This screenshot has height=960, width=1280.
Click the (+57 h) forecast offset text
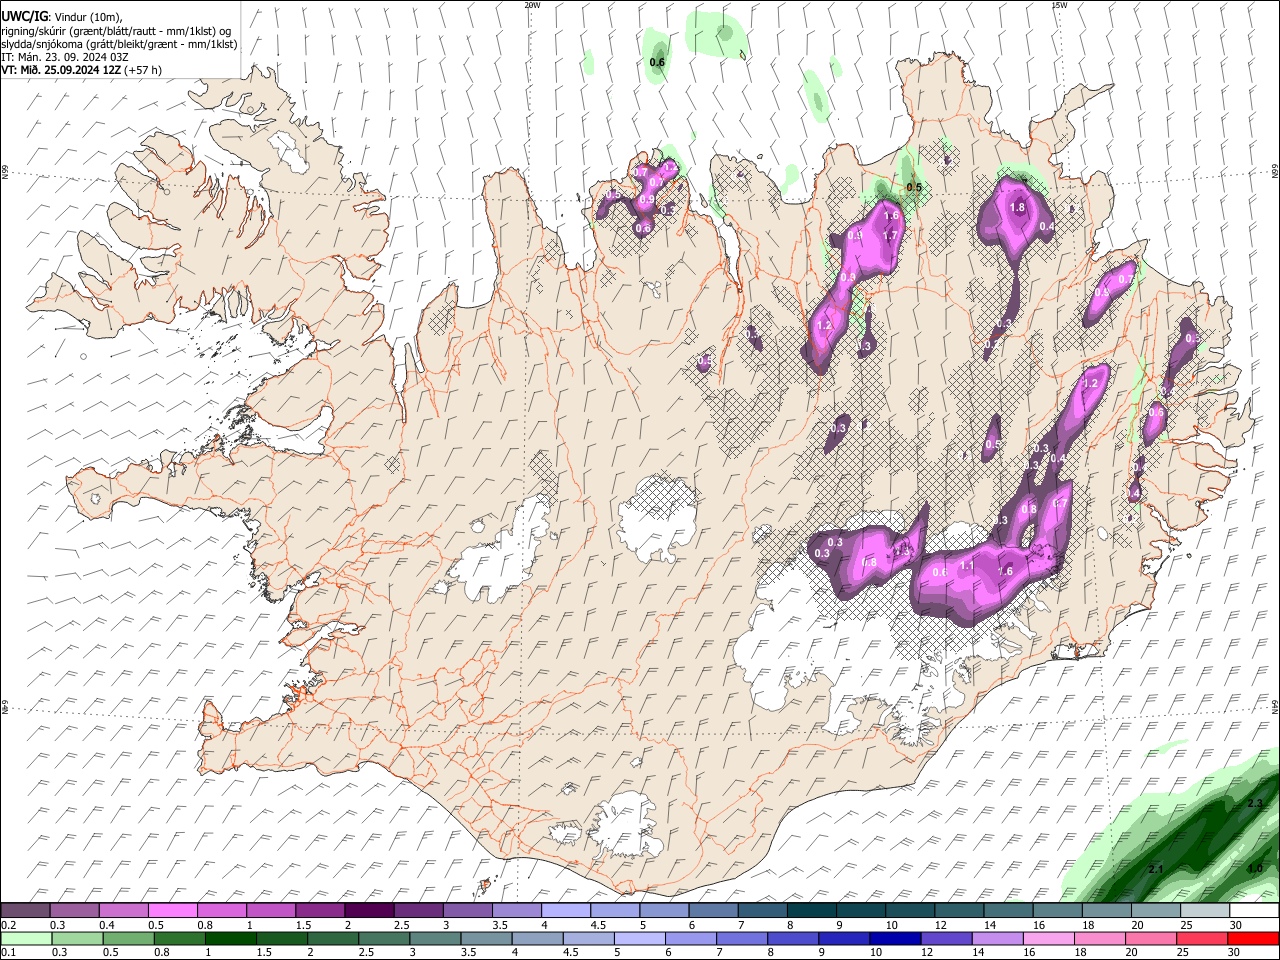click(x=143, y=70)
